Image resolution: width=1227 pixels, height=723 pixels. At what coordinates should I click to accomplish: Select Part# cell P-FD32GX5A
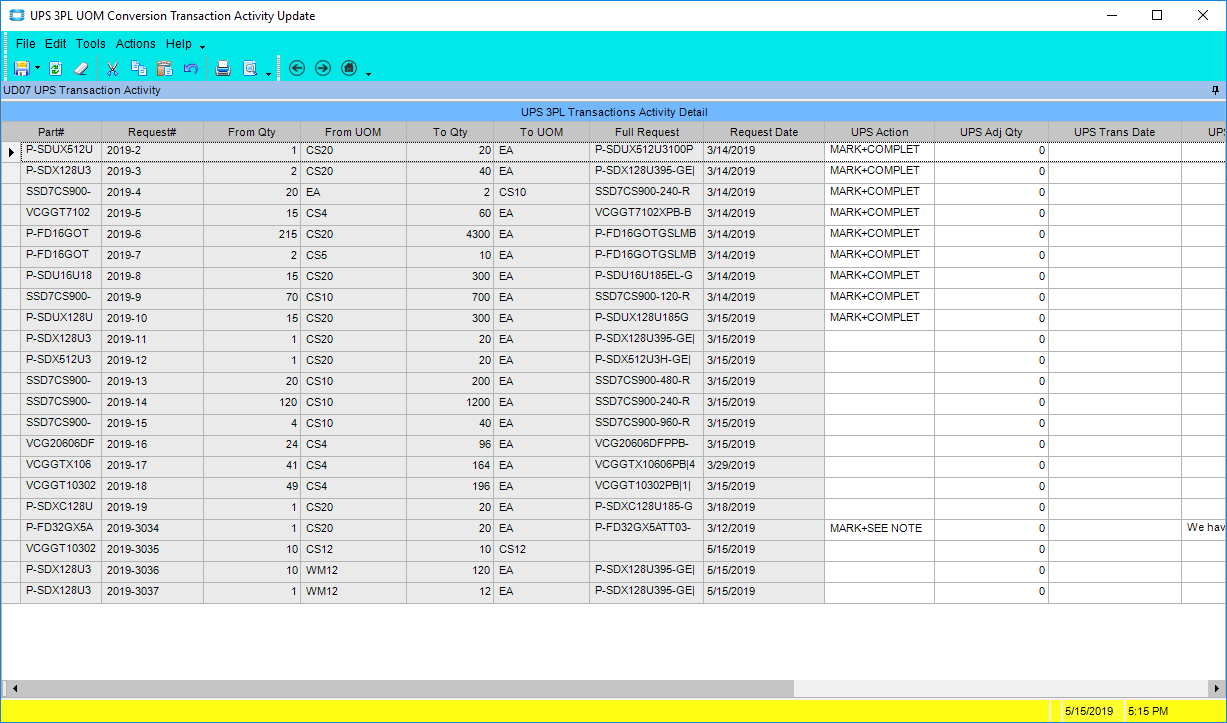(62, 529)
